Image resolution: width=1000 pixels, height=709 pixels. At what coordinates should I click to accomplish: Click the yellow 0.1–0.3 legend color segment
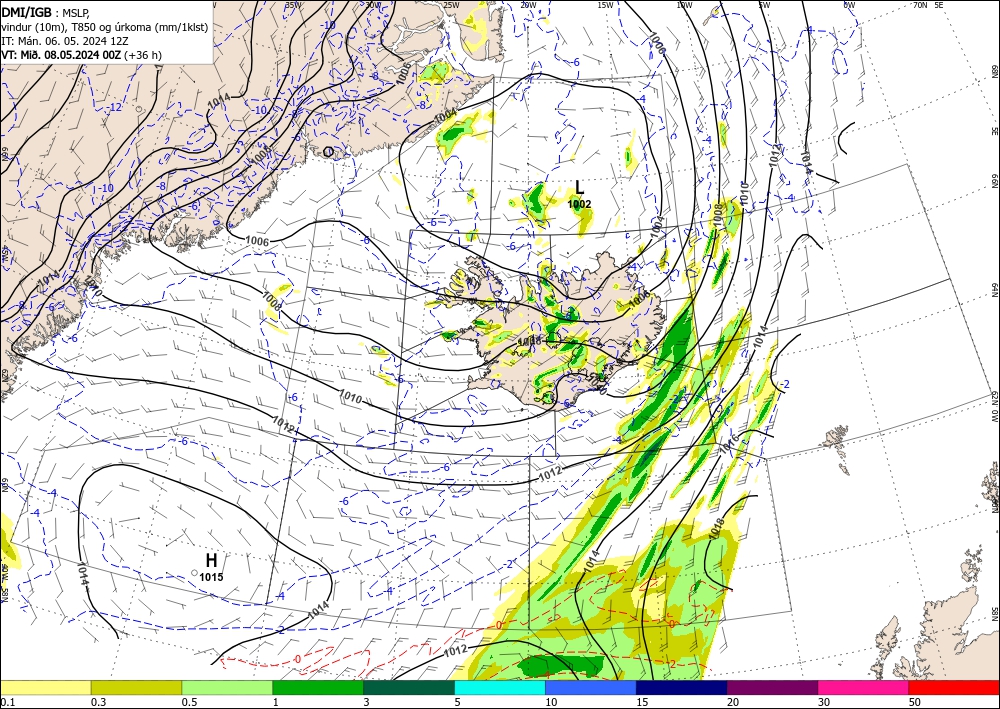pyautogui.click(x=45, y=687)
